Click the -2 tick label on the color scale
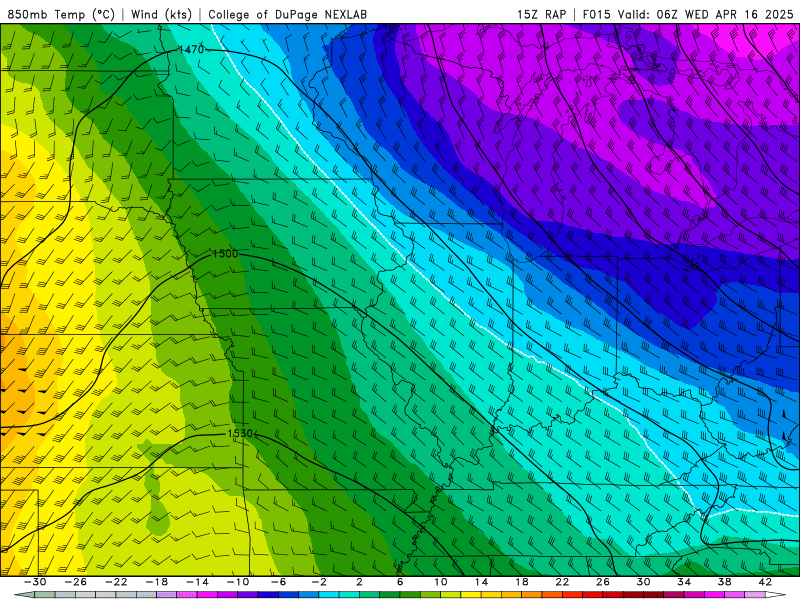The image size is (800, 600). [x=319, y=582]
